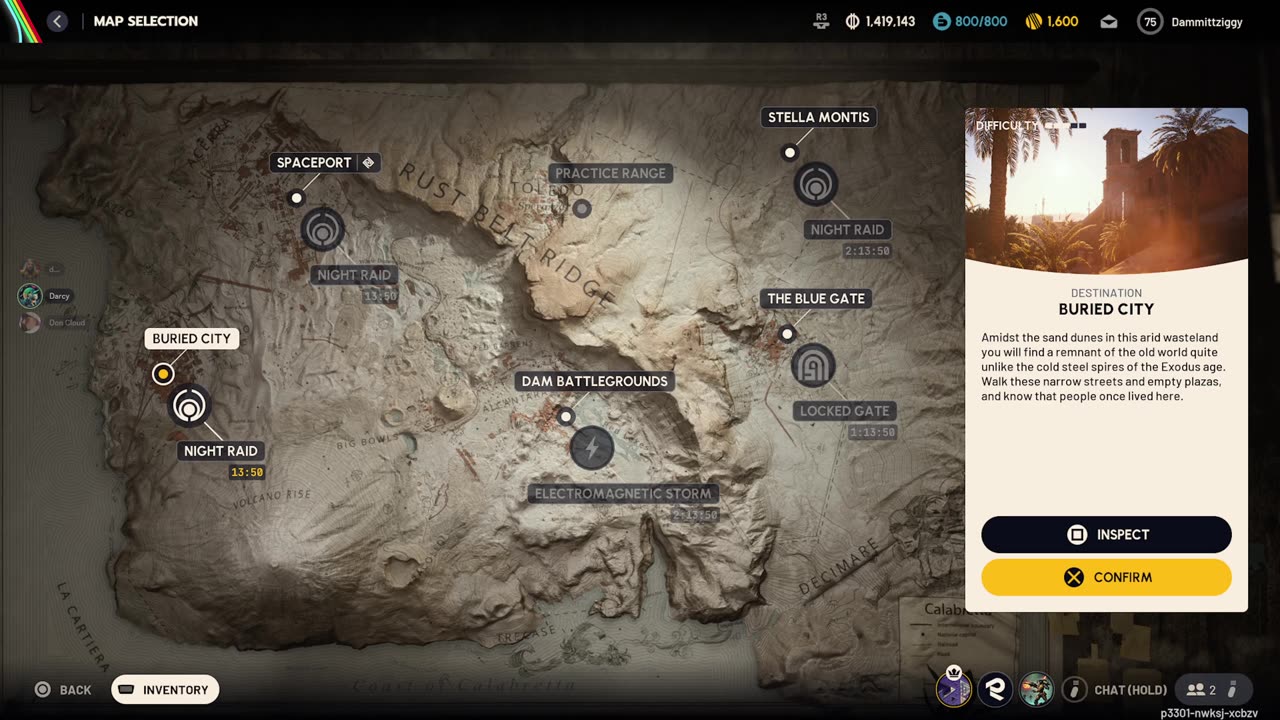Click the Spaceport location dot marker
This screenshot has height=720, width=1280.
[x=296, y=198]
